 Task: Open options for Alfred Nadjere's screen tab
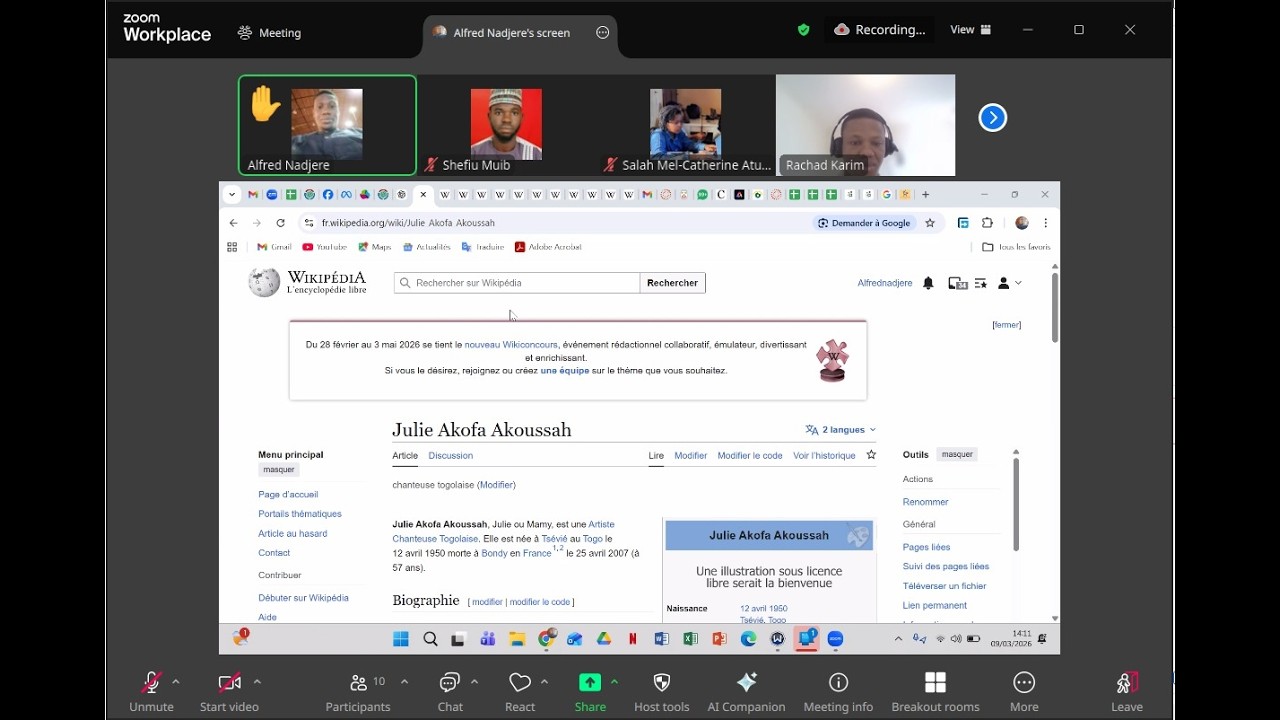602,32
